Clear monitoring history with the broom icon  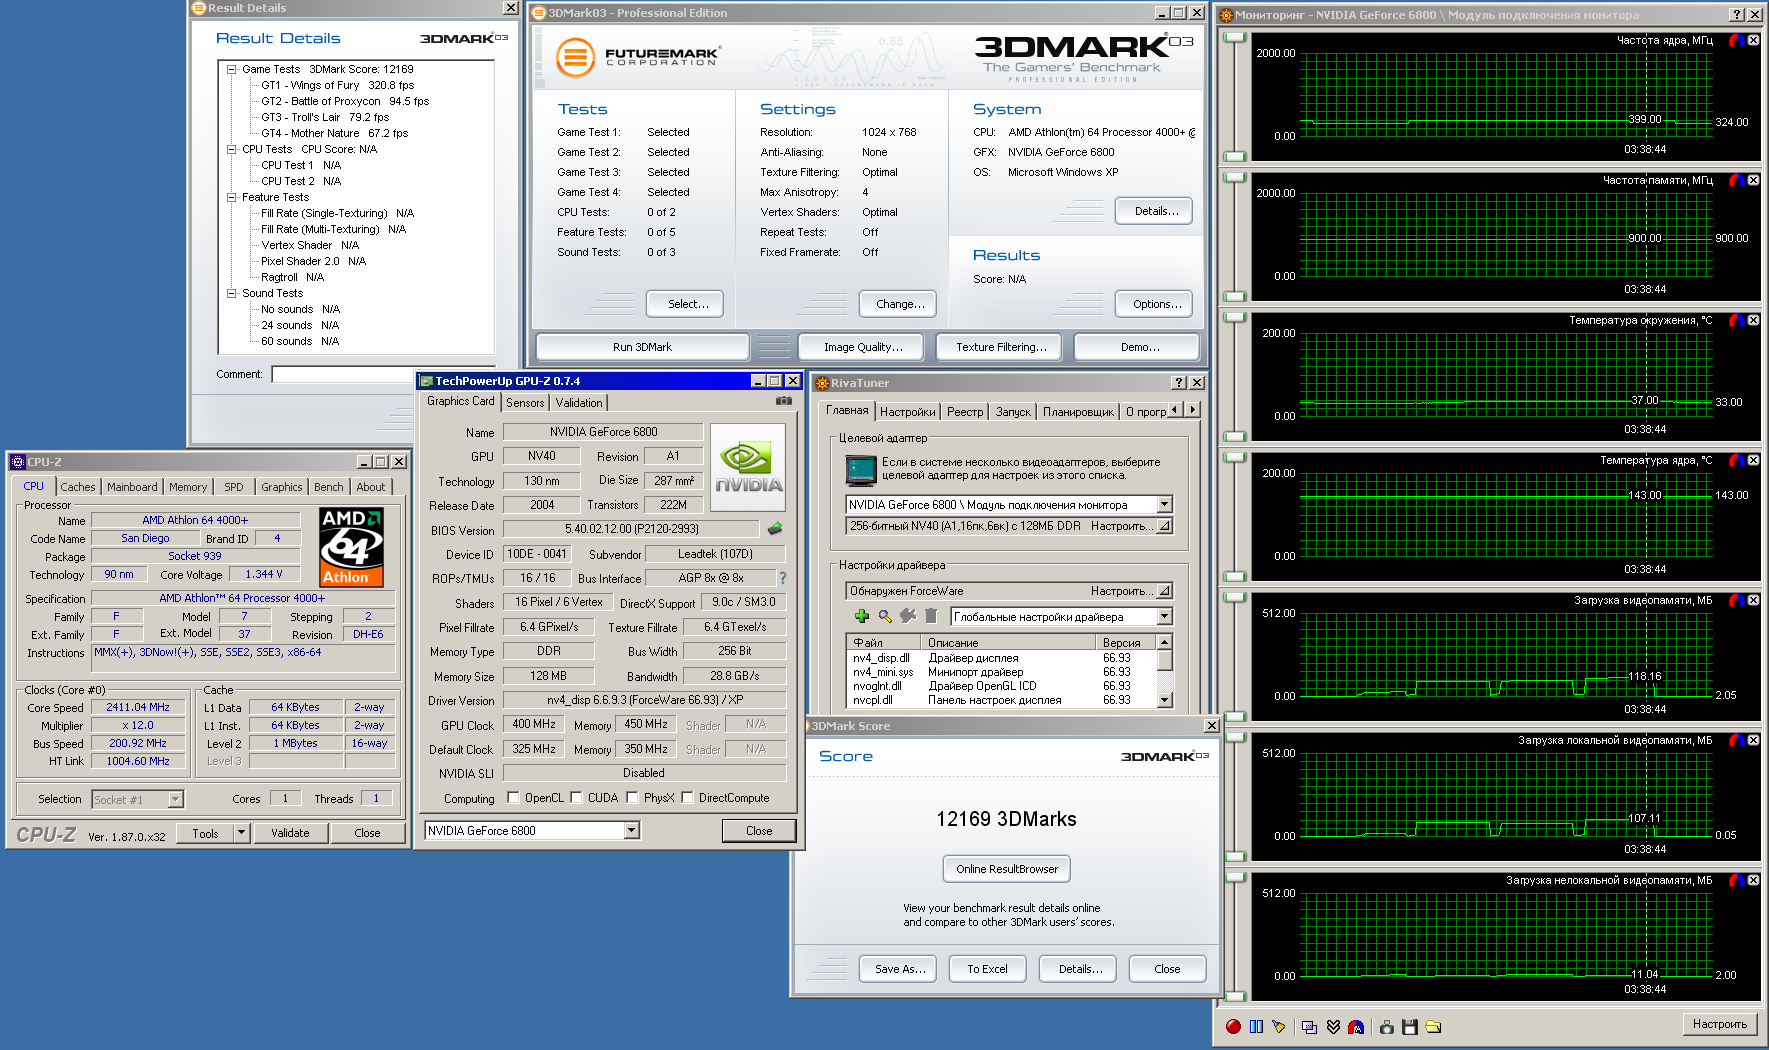coord(1279,1026)
